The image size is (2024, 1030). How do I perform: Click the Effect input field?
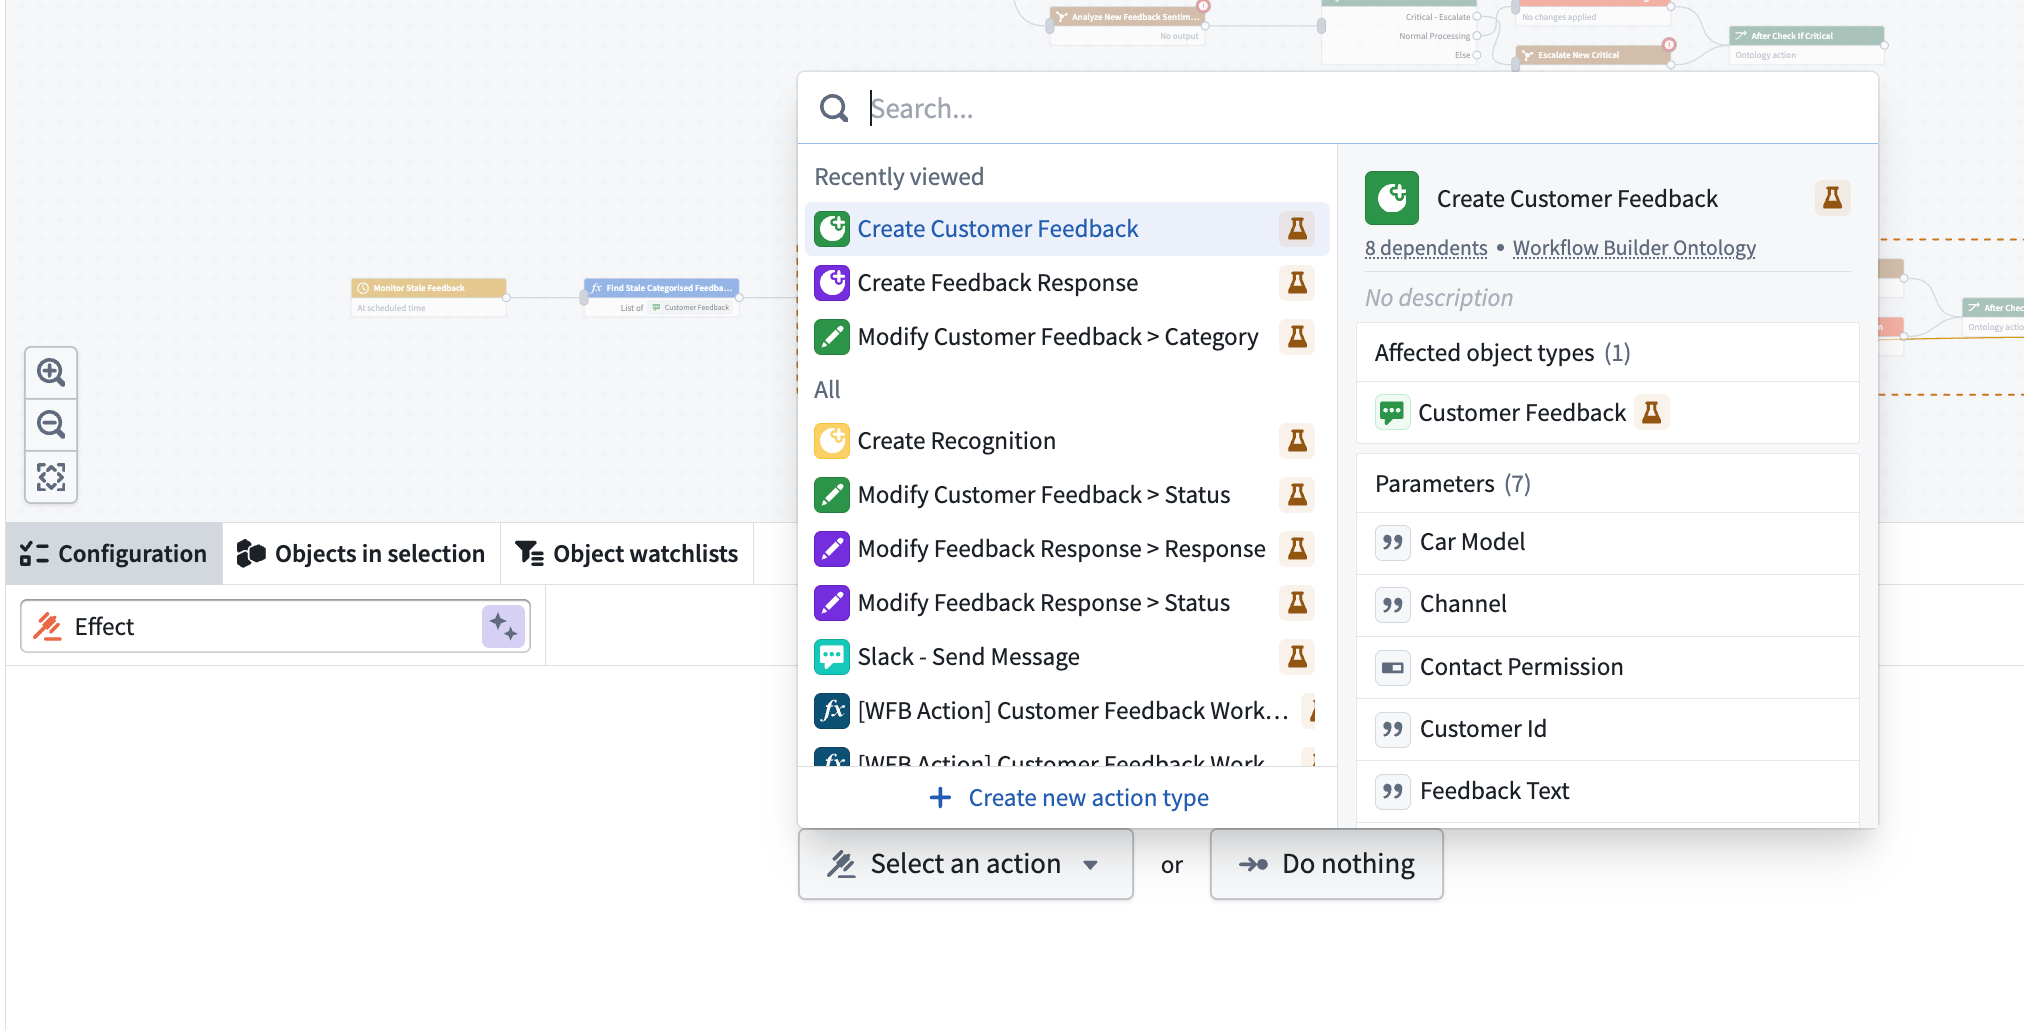coord(275,627)
